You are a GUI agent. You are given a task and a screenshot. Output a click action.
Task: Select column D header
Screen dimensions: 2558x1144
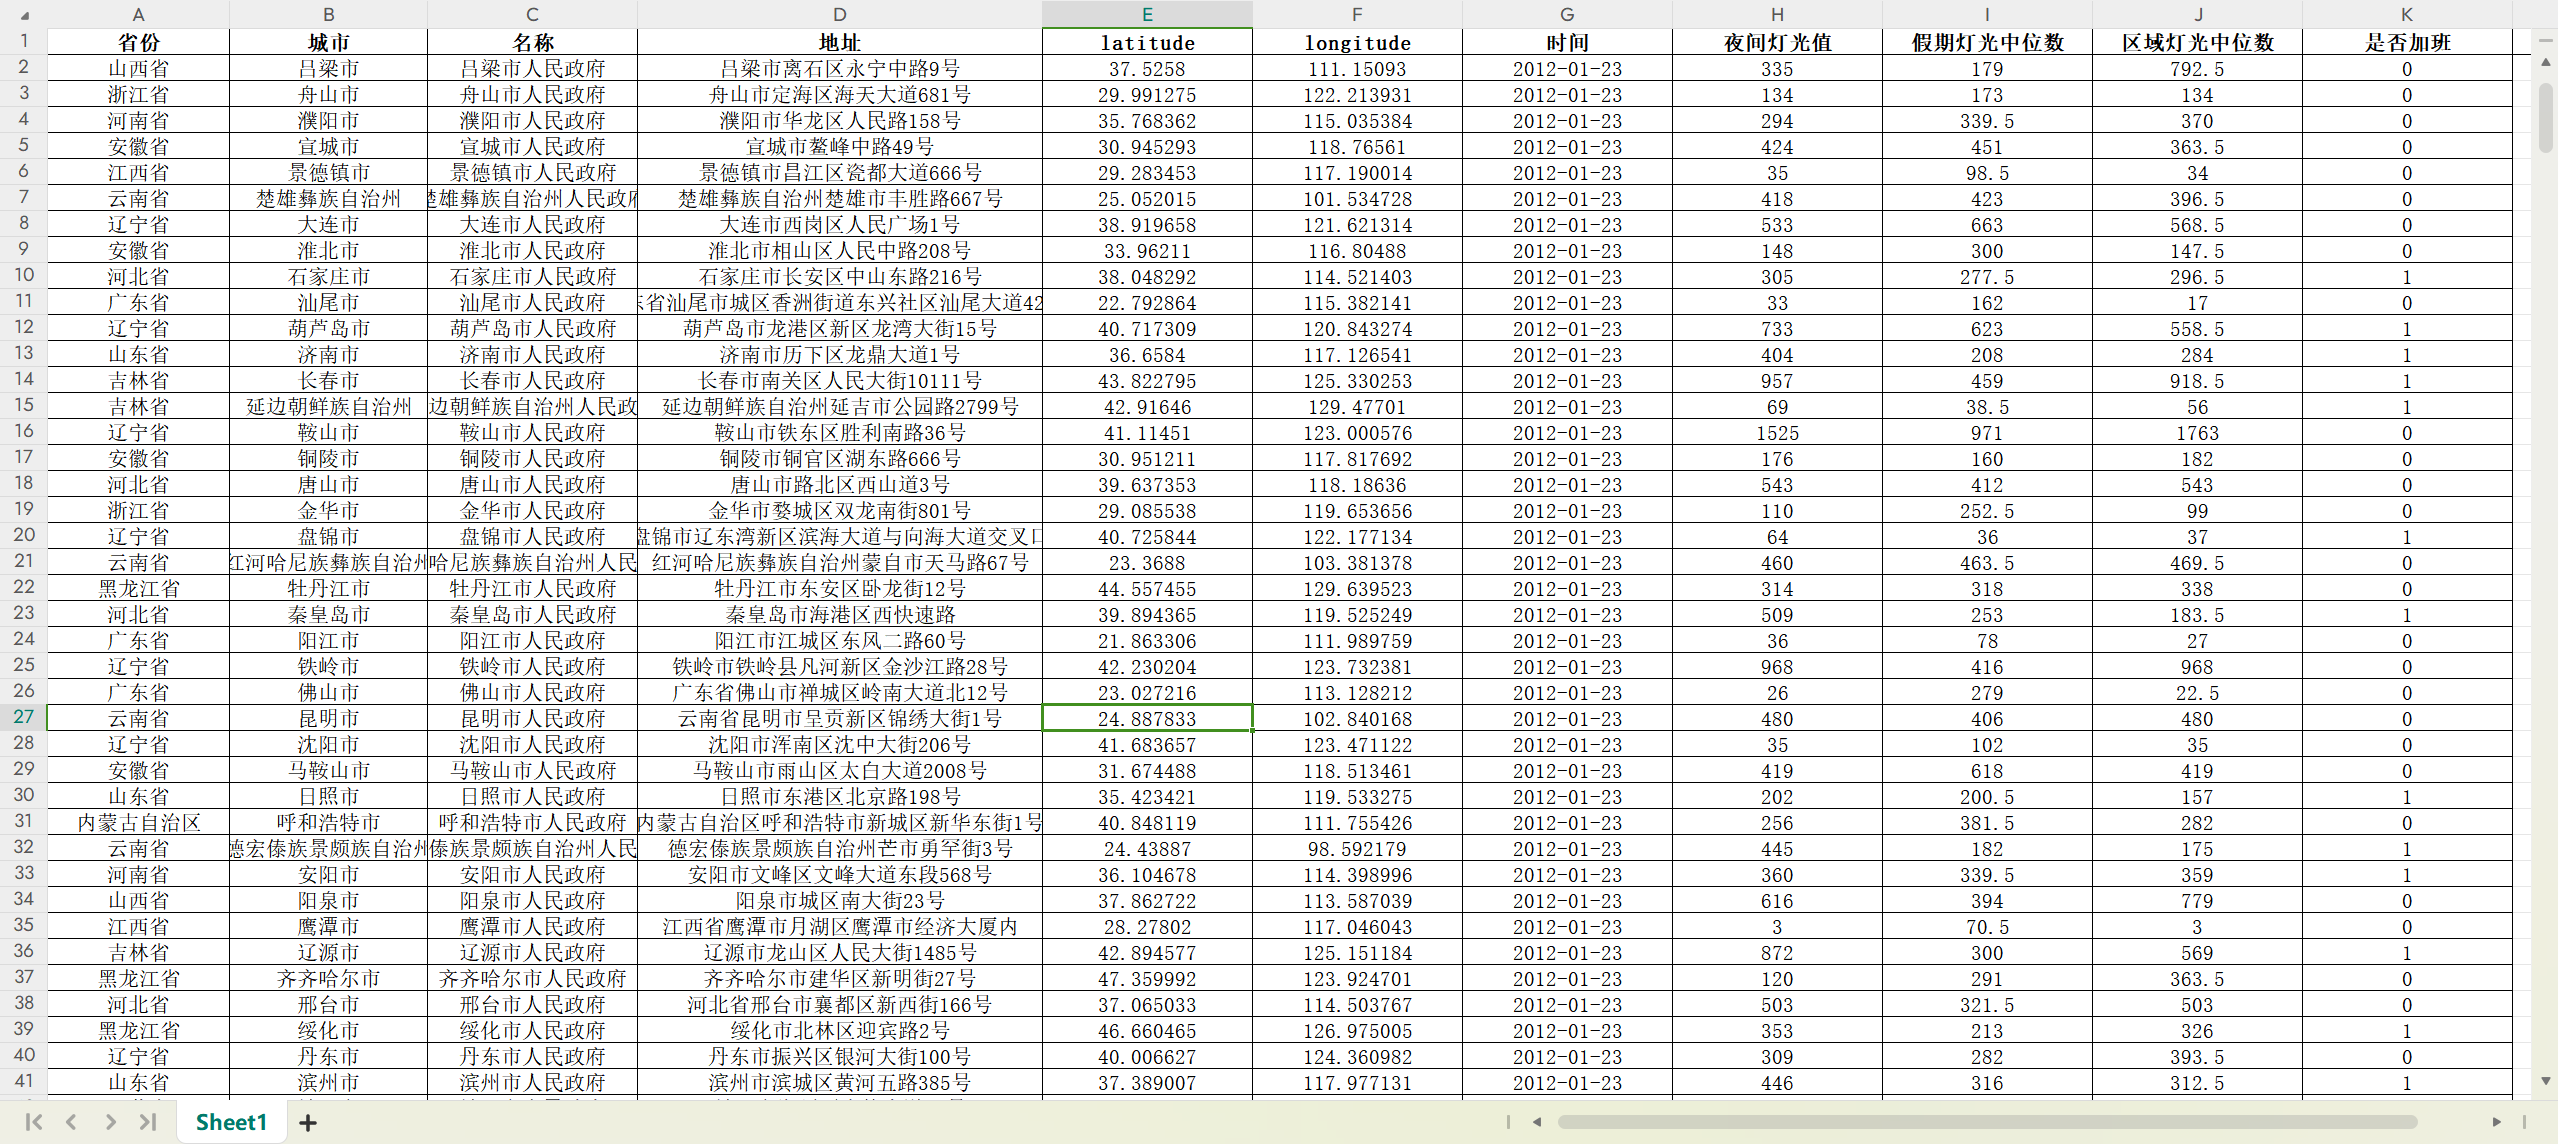840,14
